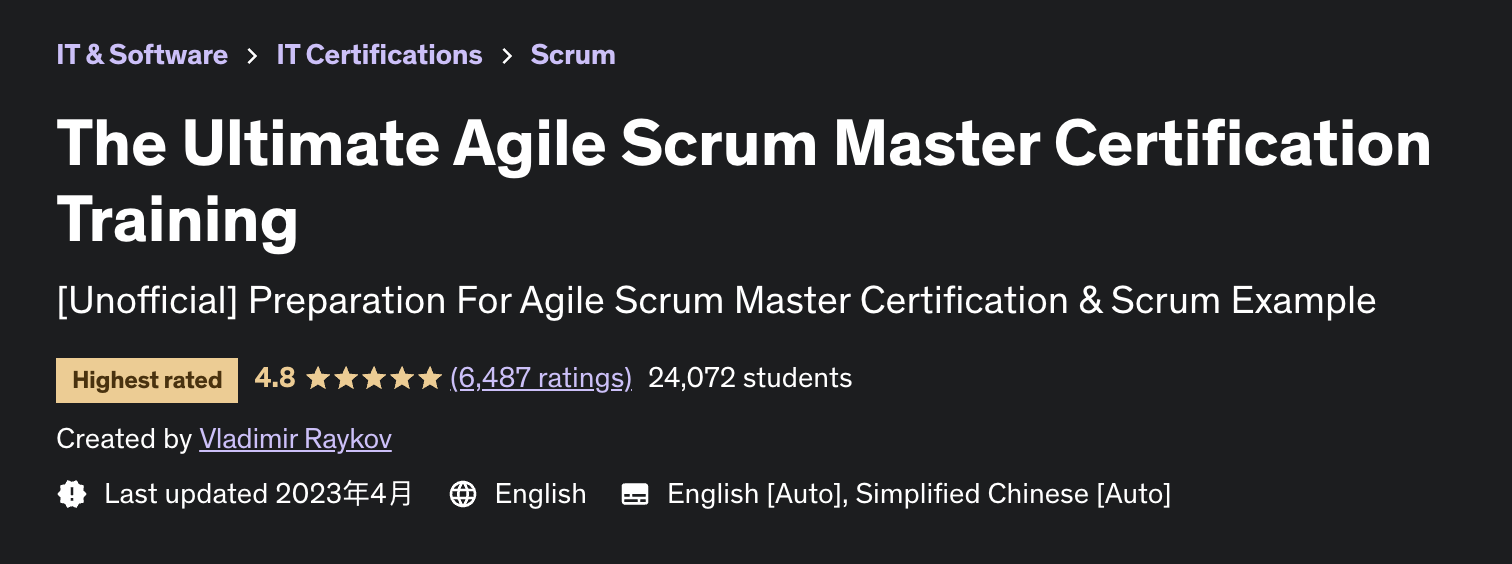Click the Last updated 2023 date text
This screenshot has width=1512, height=564.
click(x=258, y=494)
